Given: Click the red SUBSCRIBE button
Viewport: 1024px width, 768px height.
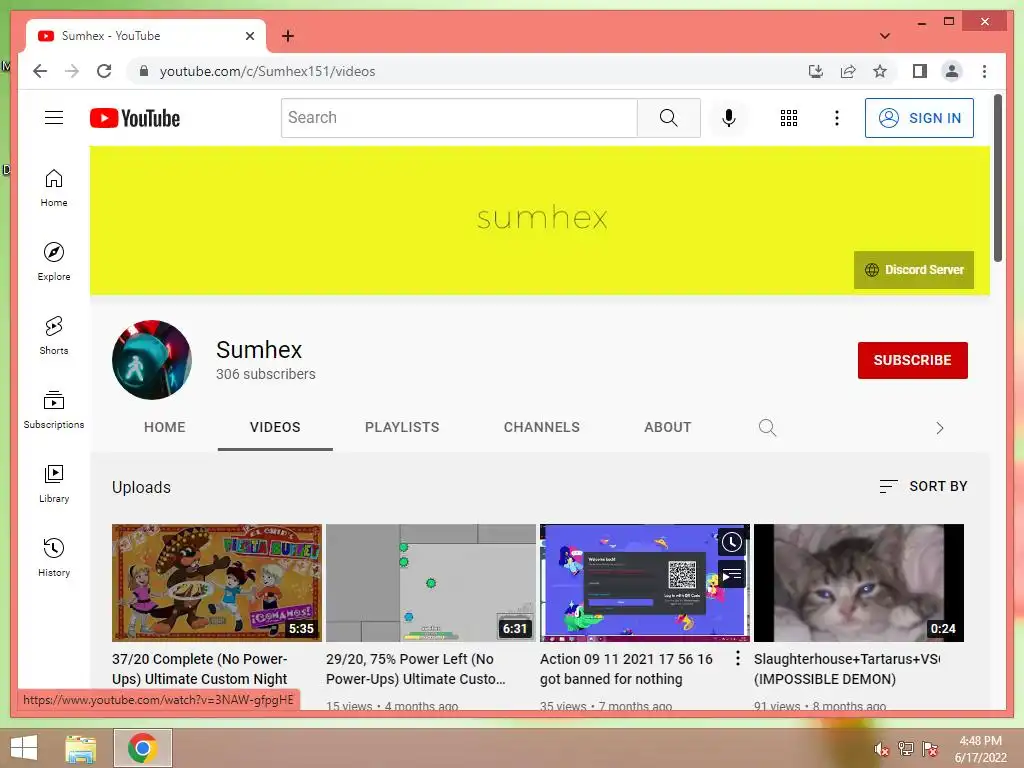Looking at the screenshot, I should point(912,360).
